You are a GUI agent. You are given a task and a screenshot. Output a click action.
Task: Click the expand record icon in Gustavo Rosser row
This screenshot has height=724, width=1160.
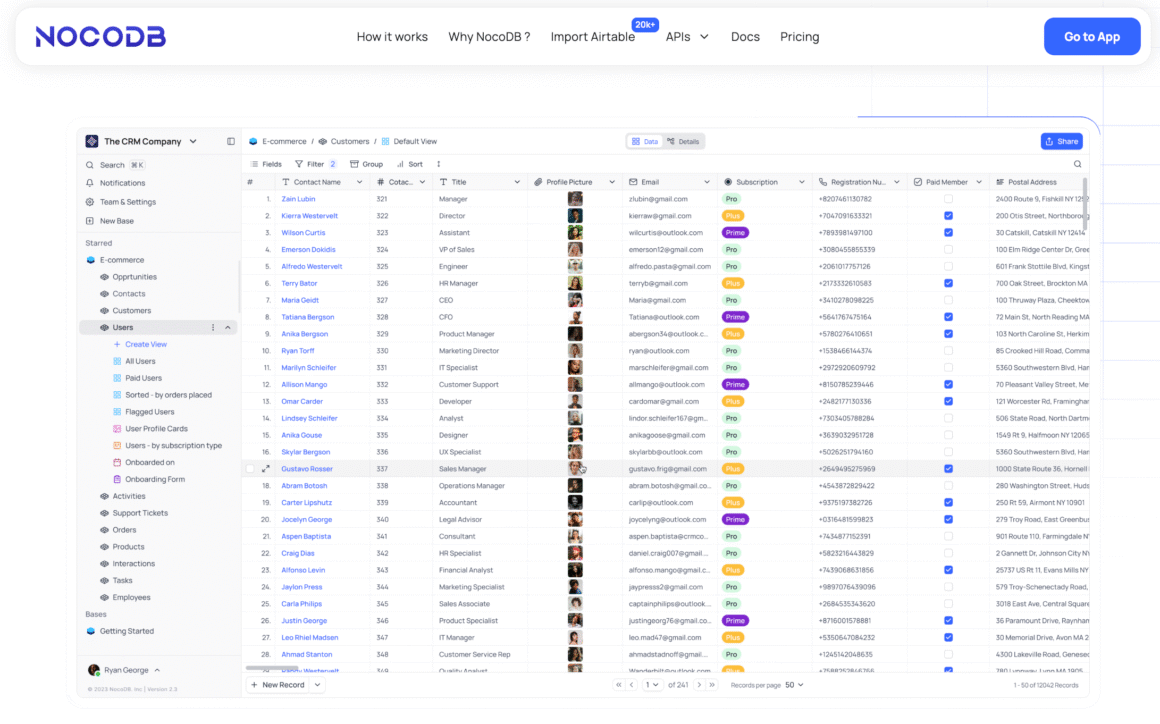pos(266,469)
